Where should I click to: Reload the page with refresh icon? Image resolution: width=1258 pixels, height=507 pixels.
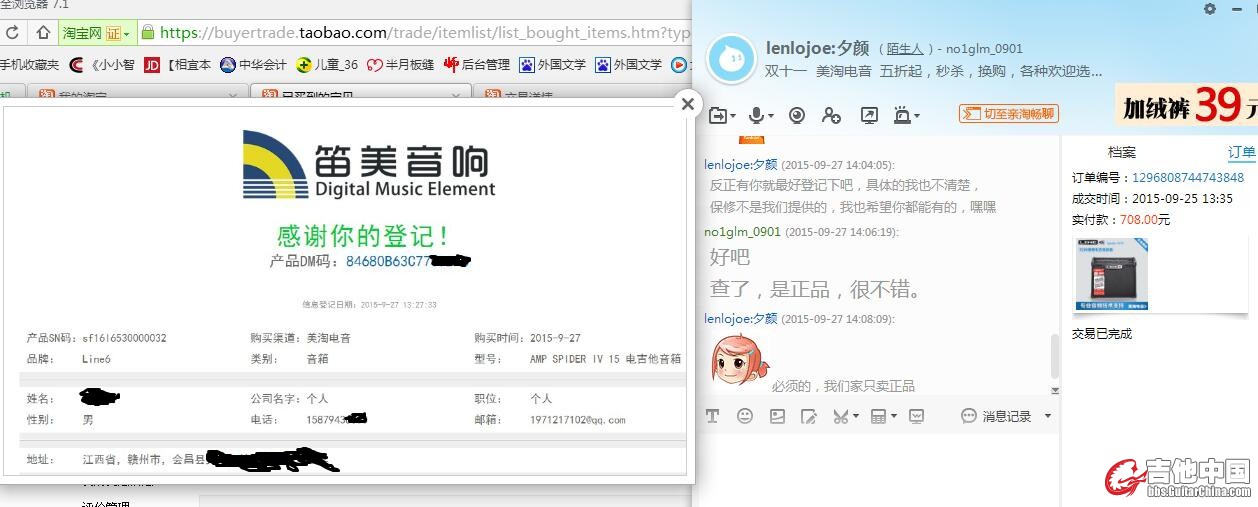pyautogui.click(x=13, y=32)
